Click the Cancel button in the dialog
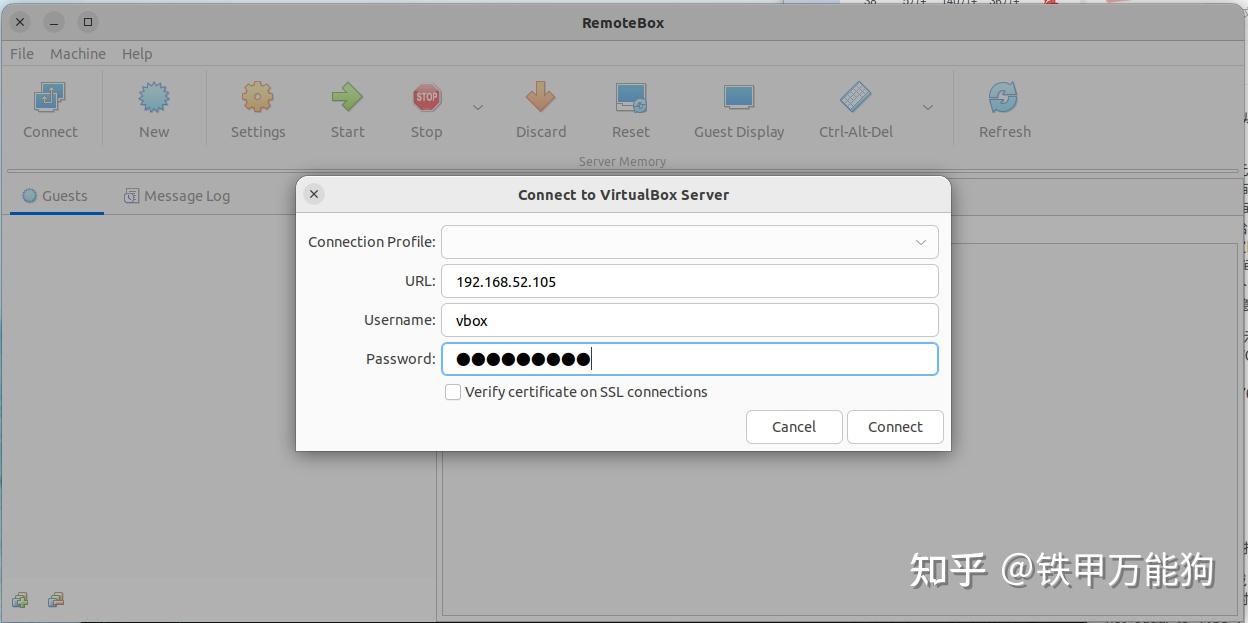Viewport: 1248px width, 623px height. [794, 427]
